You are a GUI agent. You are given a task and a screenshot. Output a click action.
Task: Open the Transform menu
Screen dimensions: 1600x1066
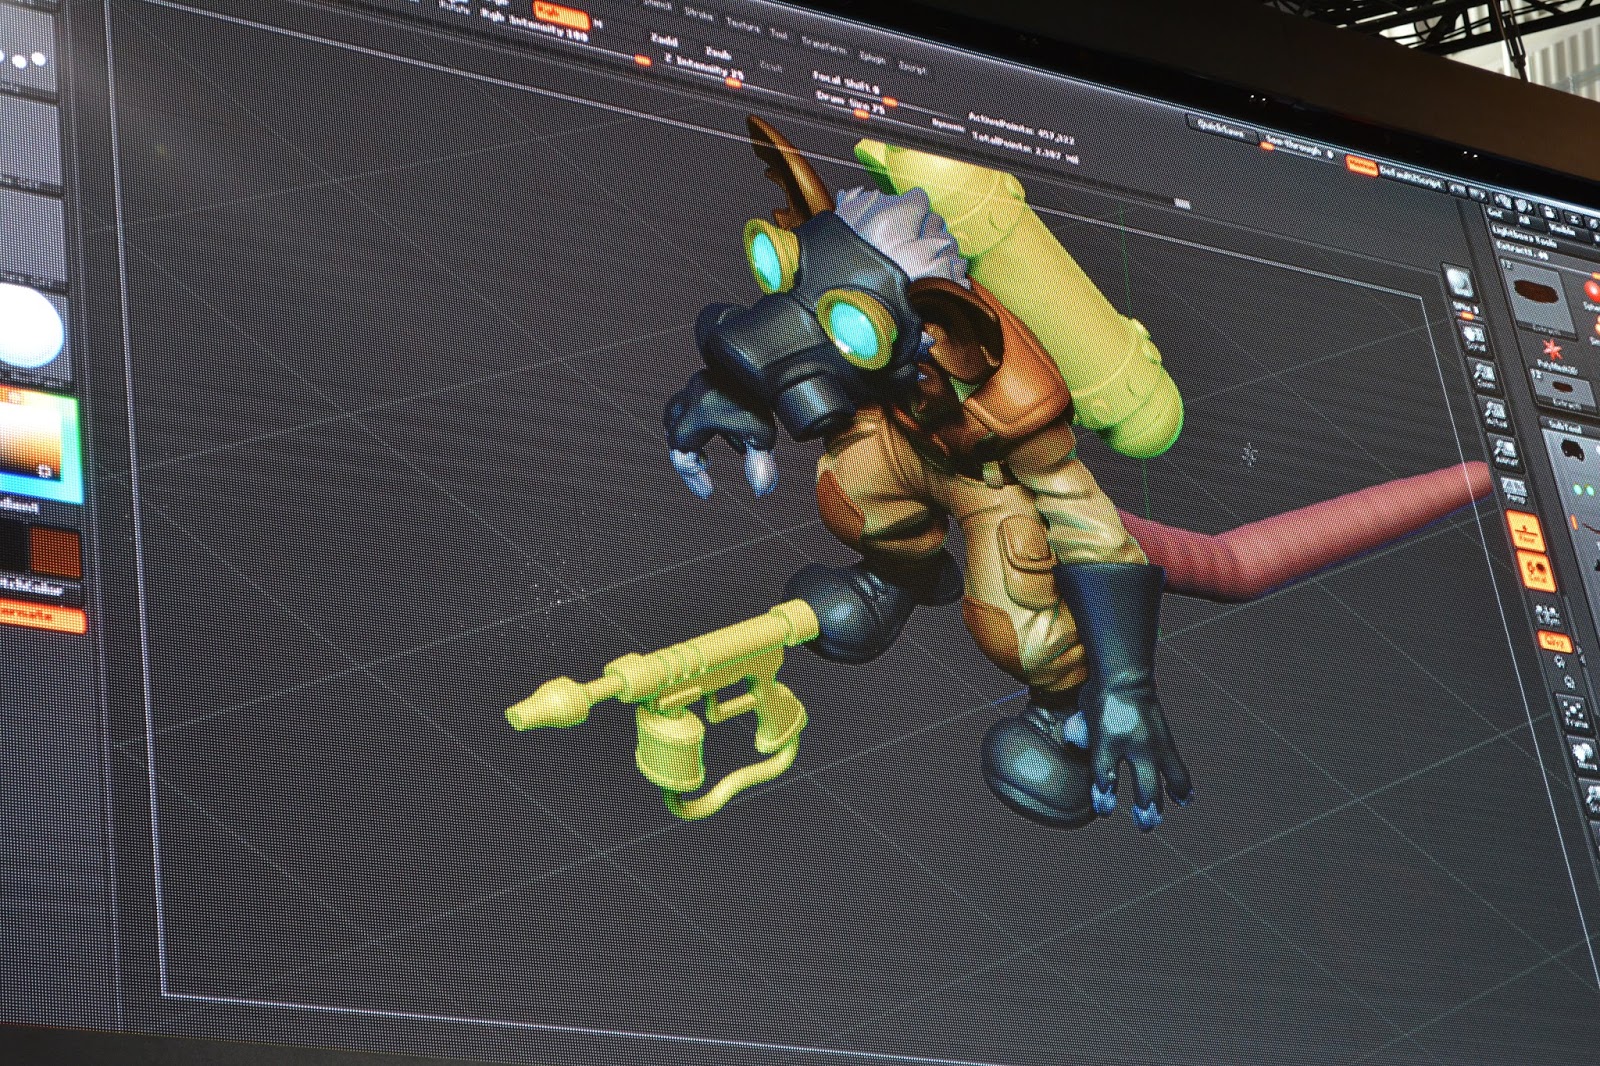click(x=824, y=46)
